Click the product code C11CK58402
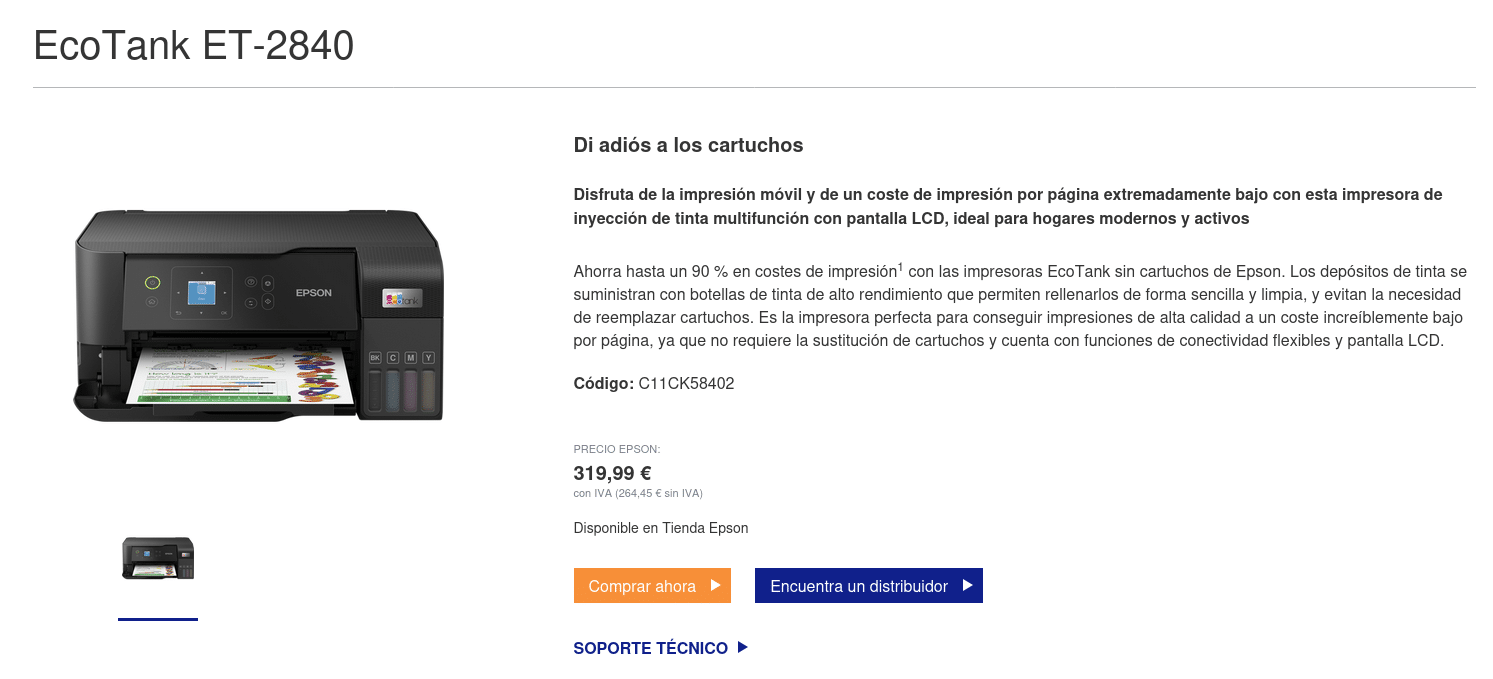The width and height of the screenshot is (1493, 679). [x=686, y=383]
